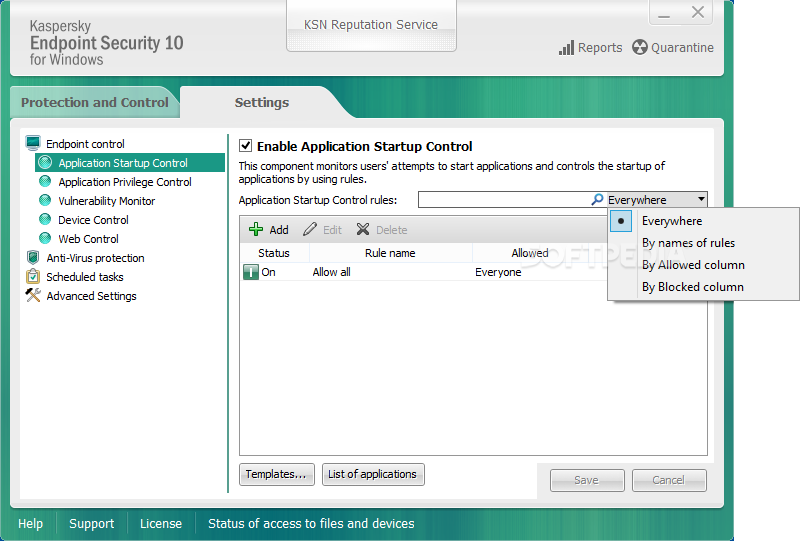Click the Endpoint control monitor icon

[x=33, y=143]
